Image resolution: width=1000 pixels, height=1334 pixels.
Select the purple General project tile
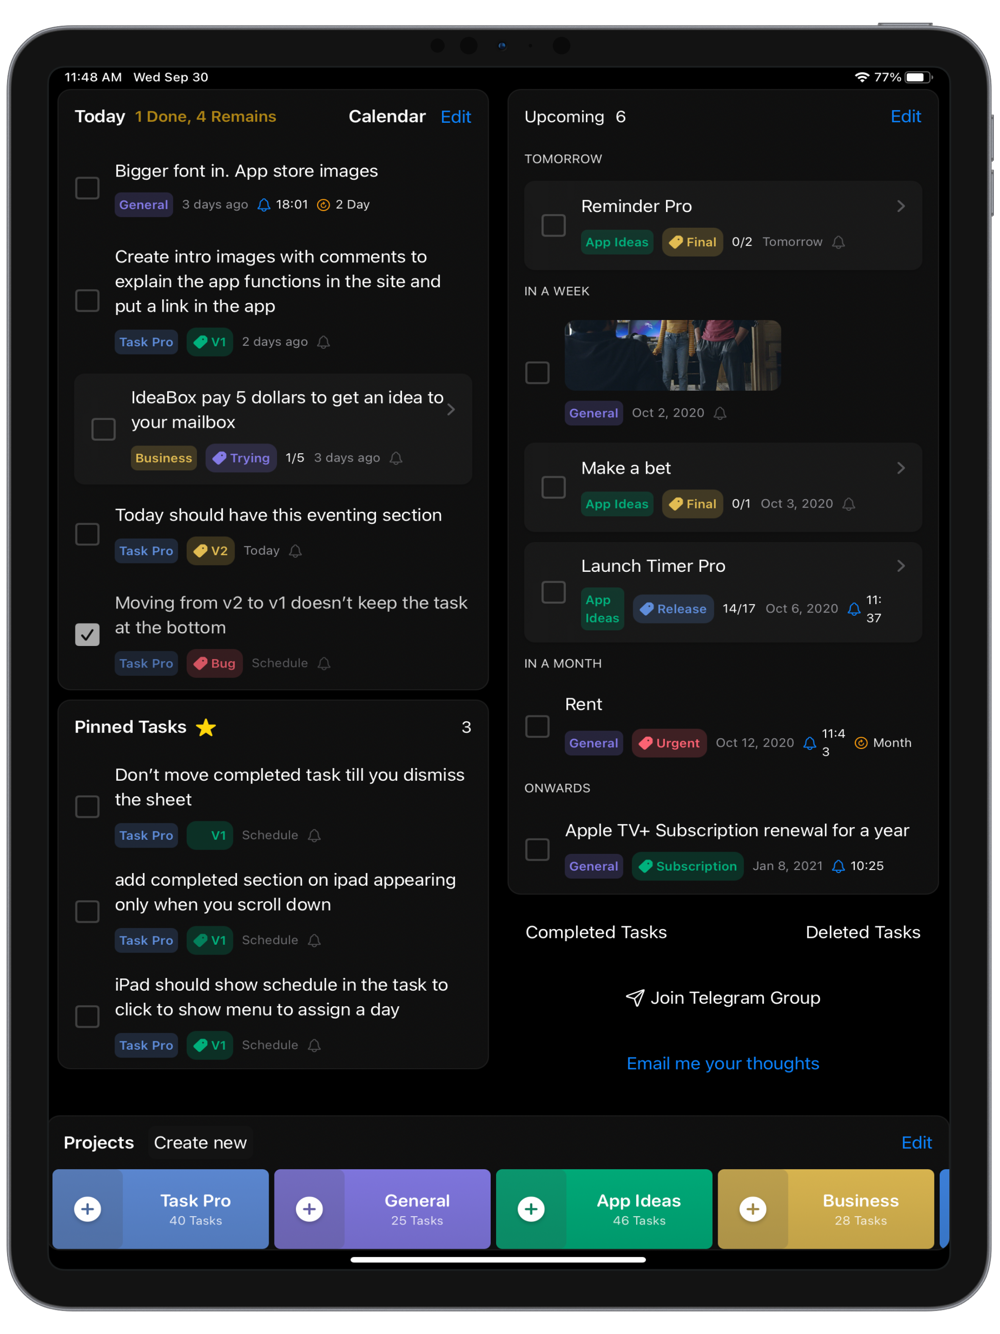(x=383, y=1209)
